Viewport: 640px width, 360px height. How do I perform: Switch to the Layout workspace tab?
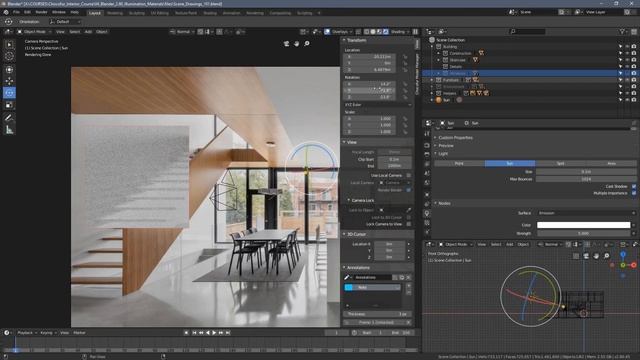click(95, 13)
